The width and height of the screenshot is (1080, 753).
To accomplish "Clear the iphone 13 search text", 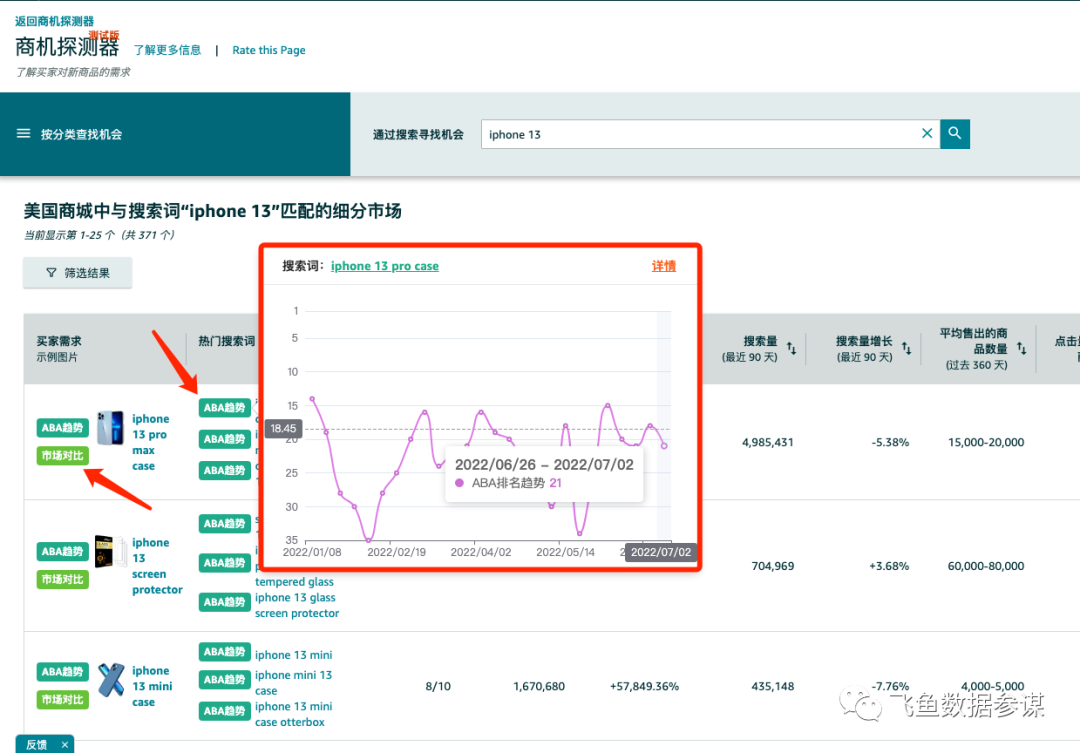I will tap(926, 134).
